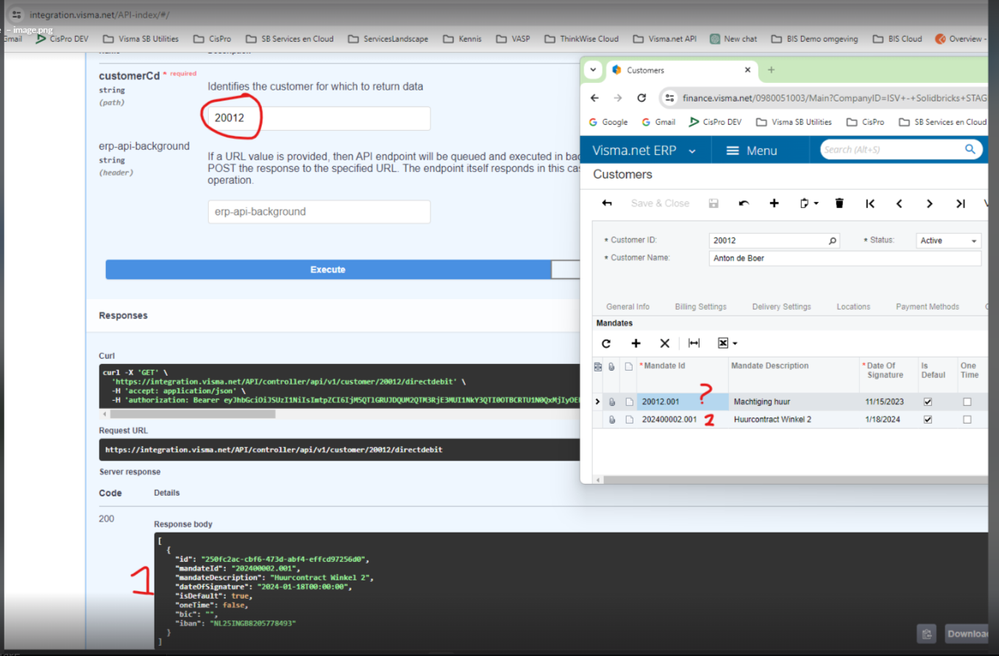Click the back arrow in the Customers toolbar
The width and height of the screenshot is (999, 656).
click(x=607, y=203)
